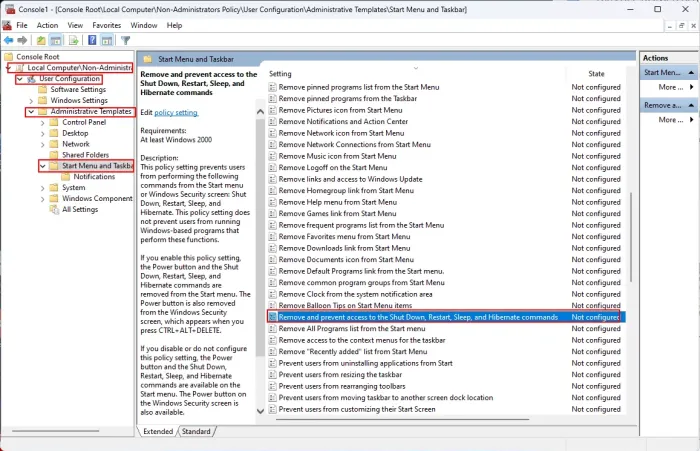Click the Shared Folders folder icon
The width and height of the screenshot is (700, 451).
coord(54,155)
